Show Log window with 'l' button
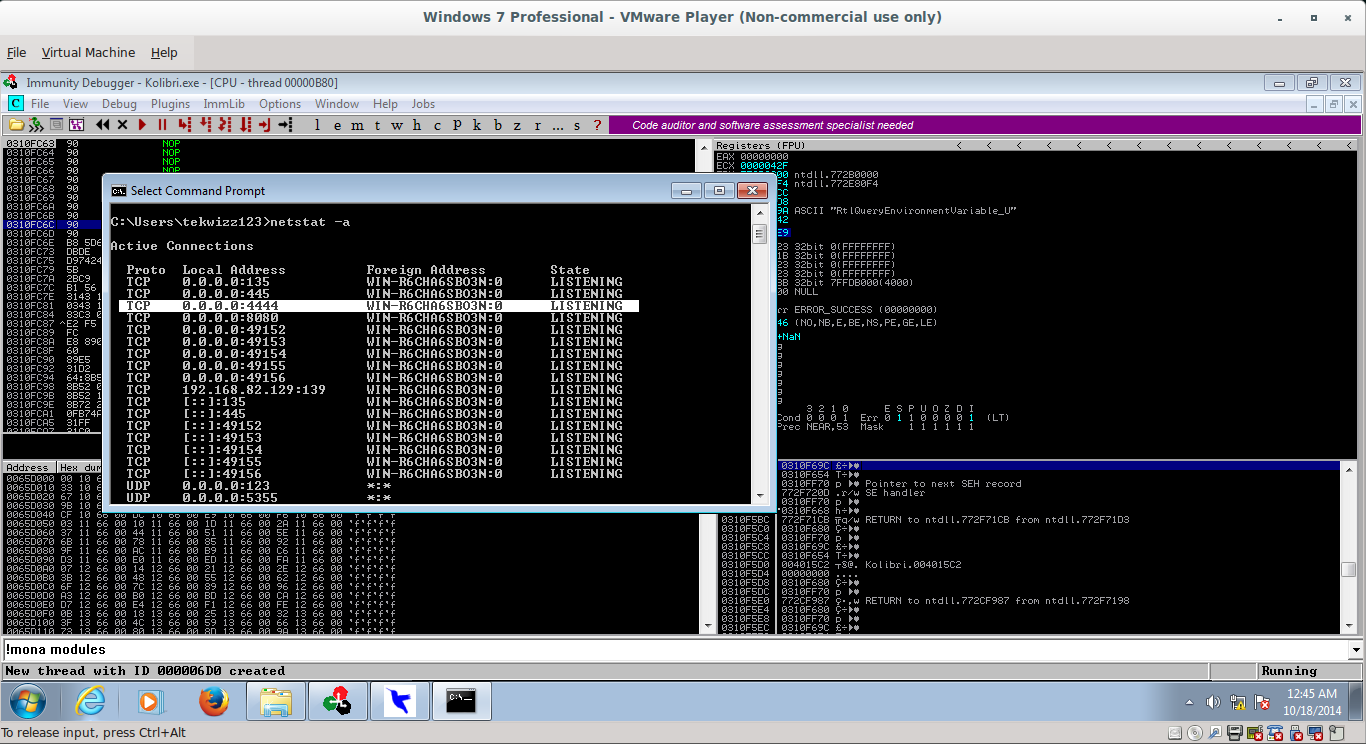The width and height of the screenshot is (1366, 744). click(x=318, y=125)
